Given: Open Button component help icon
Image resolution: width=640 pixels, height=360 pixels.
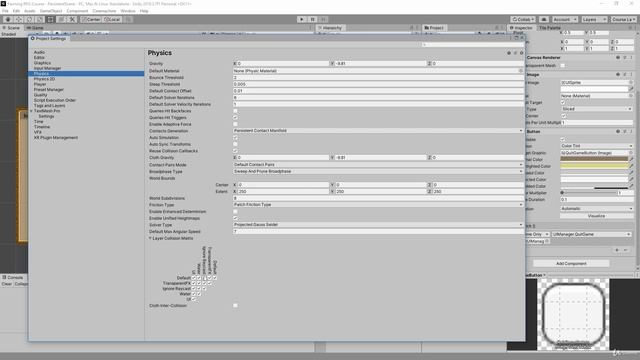Looking at the screenshot, I should 618,131.
